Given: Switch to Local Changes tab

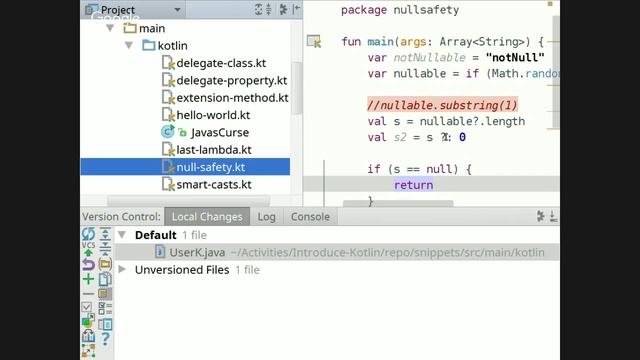Looking at the screenshot, I should click(207, 217).
